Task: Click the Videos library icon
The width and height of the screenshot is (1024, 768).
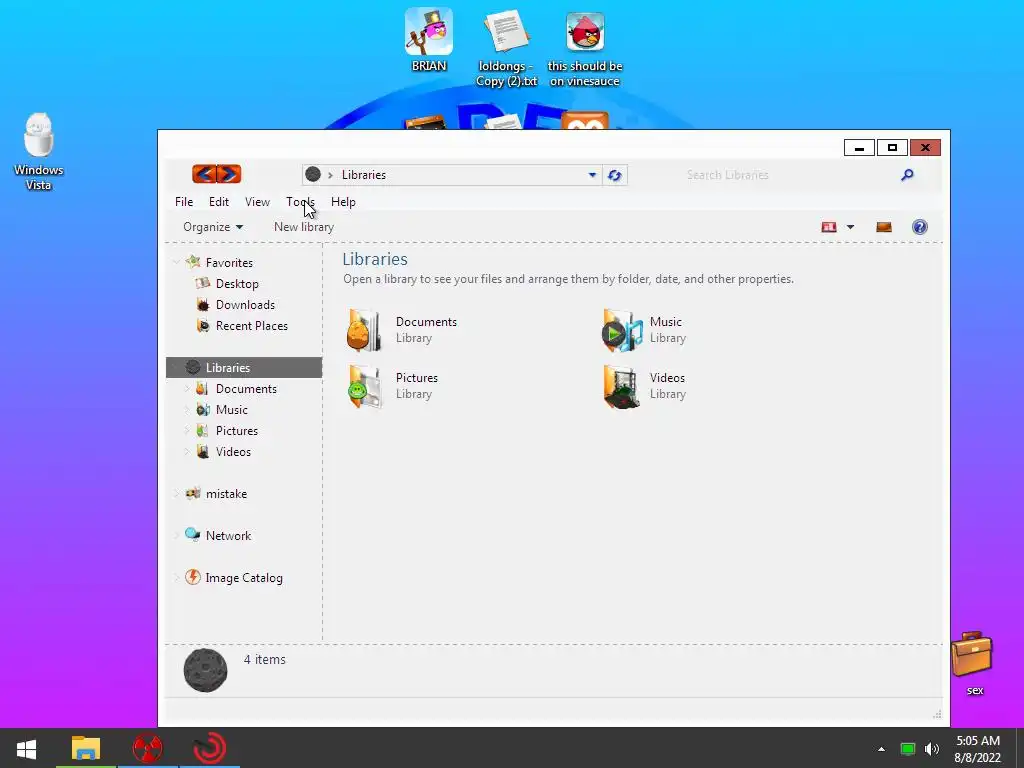Action: coord(619,387)
